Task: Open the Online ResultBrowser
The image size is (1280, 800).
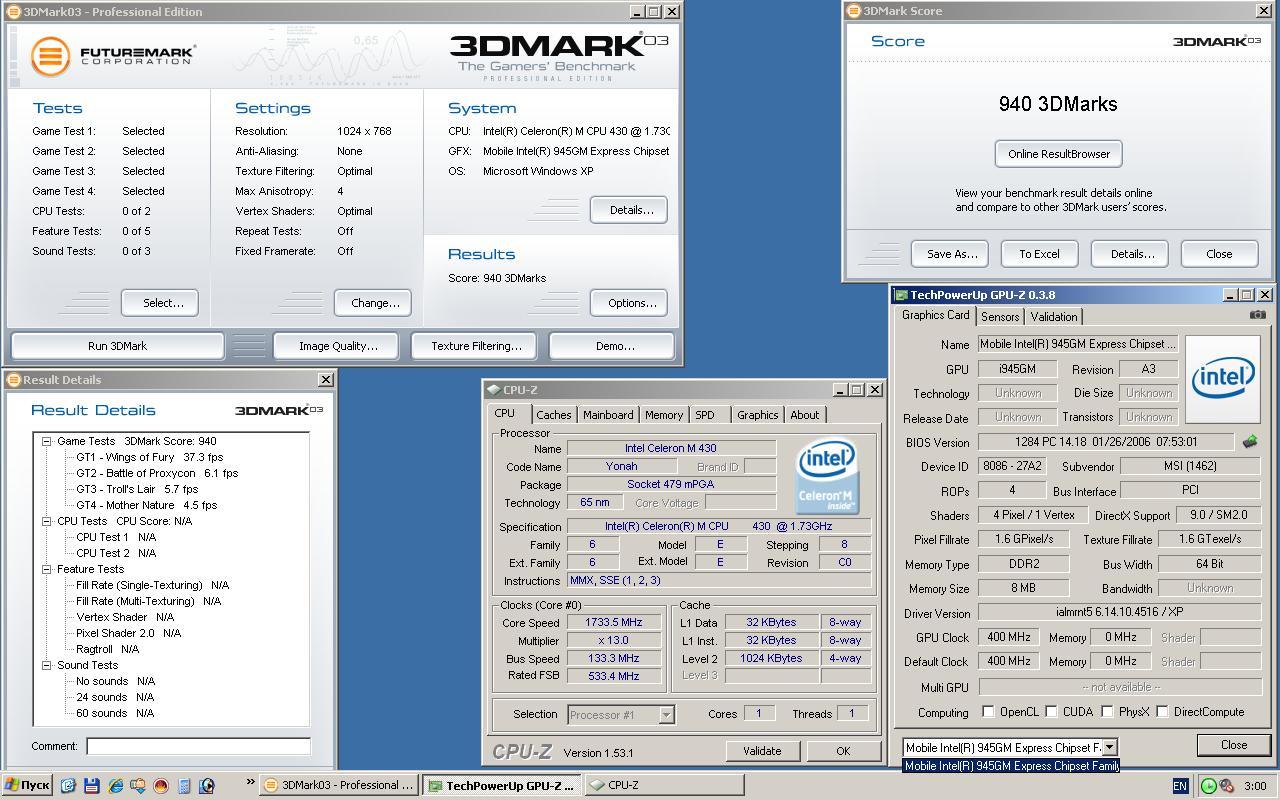Action: click(x=1059, y=154)
